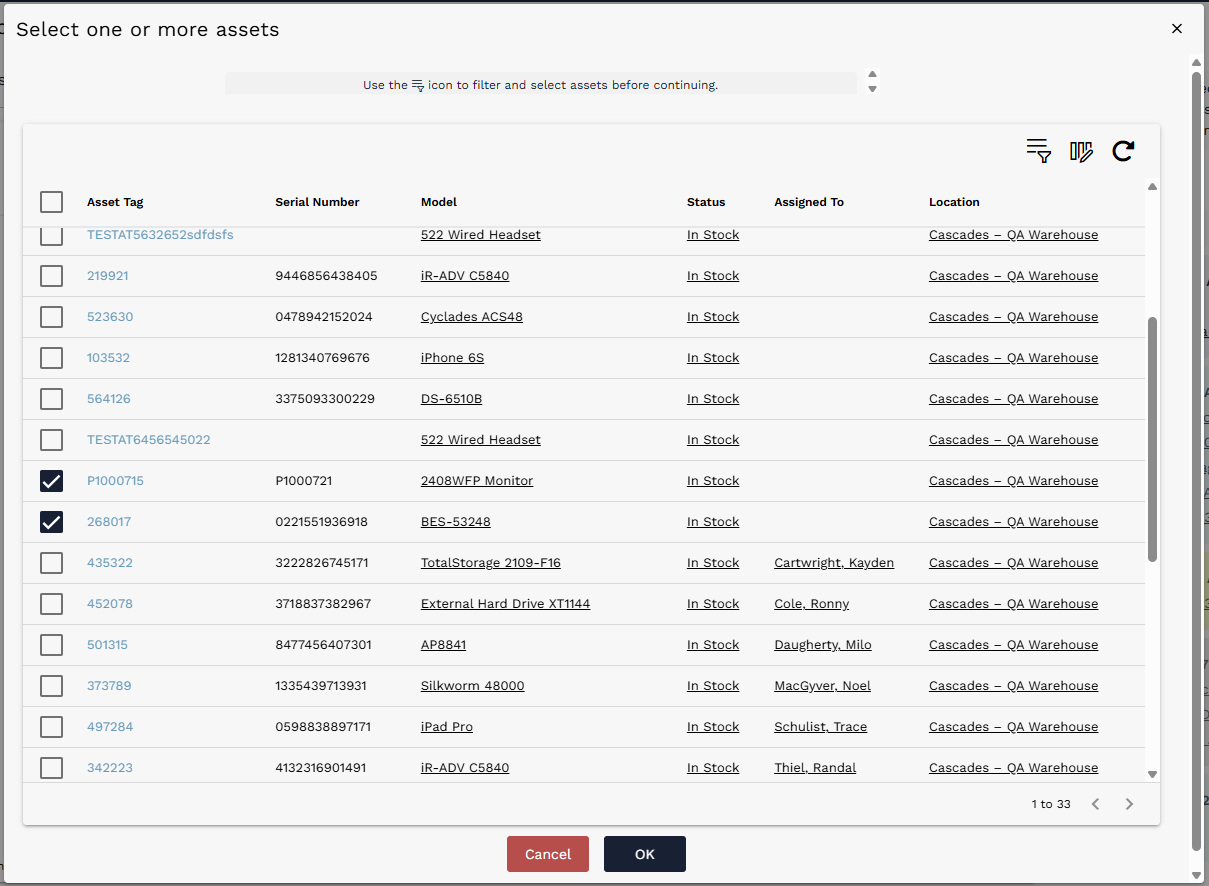Open the TotalStorage 2109-F16 model link

point(491,563)
